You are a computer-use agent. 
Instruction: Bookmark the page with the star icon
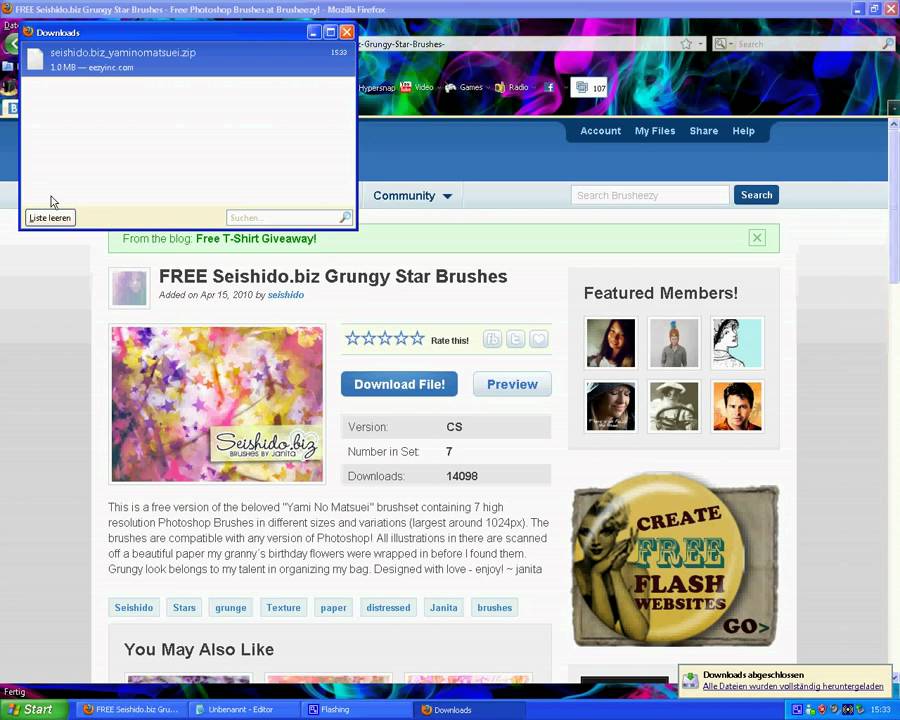coord(686,44)
